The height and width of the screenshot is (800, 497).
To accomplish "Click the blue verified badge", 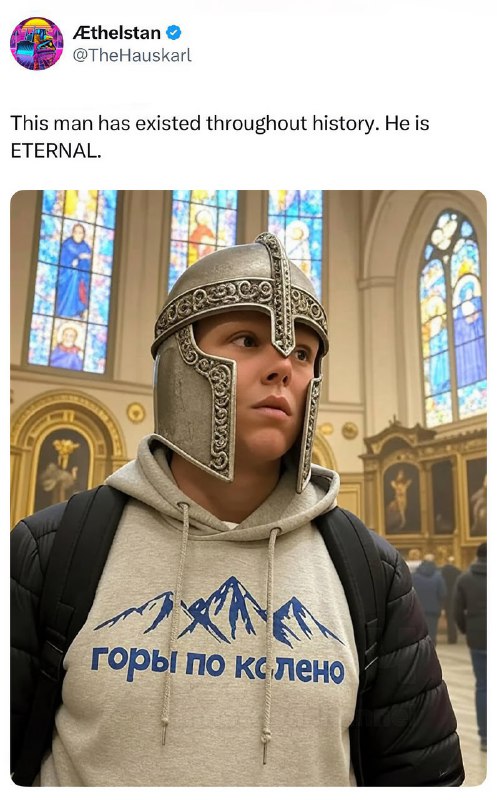I will coord(174,33).
